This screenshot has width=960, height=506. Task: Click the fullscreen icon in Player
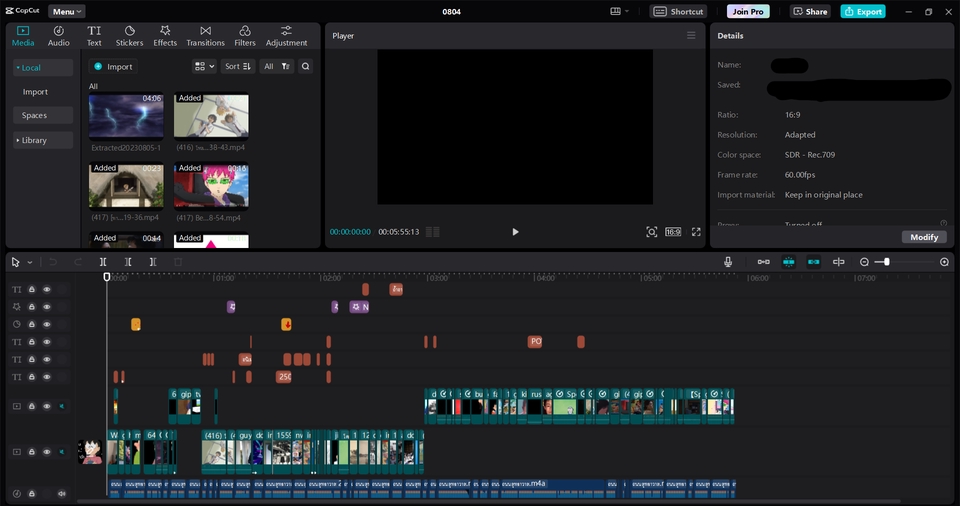point(696,232)
